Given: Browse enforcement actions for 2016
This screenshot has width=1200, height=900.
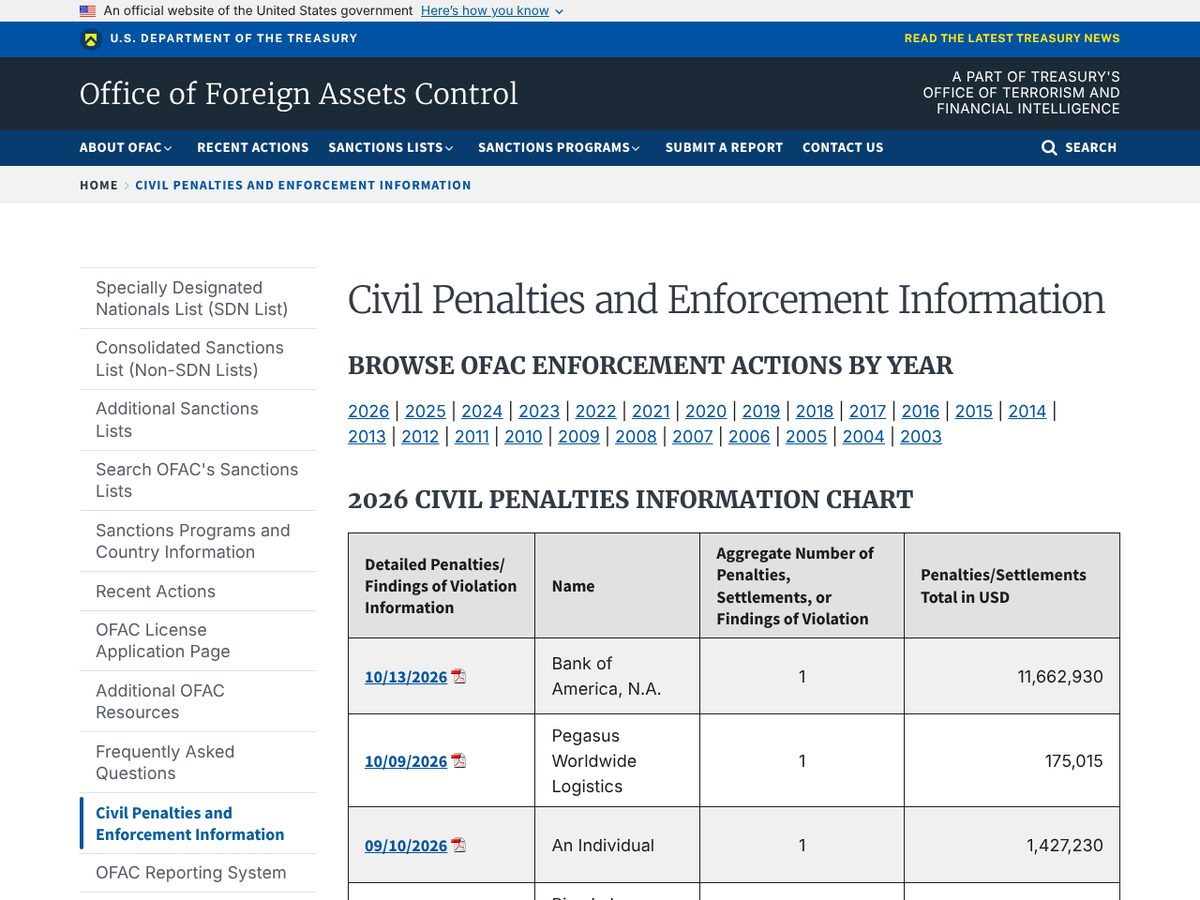Looking at the screenshot, I should click(921, 411).
